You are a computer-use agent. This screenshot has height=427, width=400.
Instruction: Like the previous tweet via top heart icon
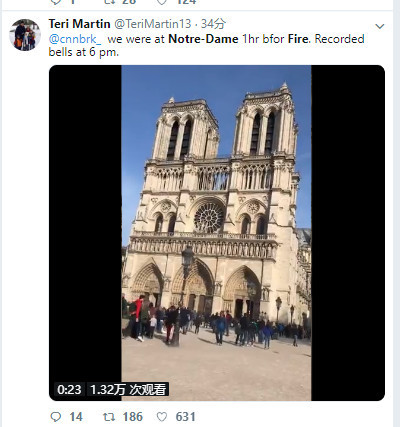pos(162,2)
